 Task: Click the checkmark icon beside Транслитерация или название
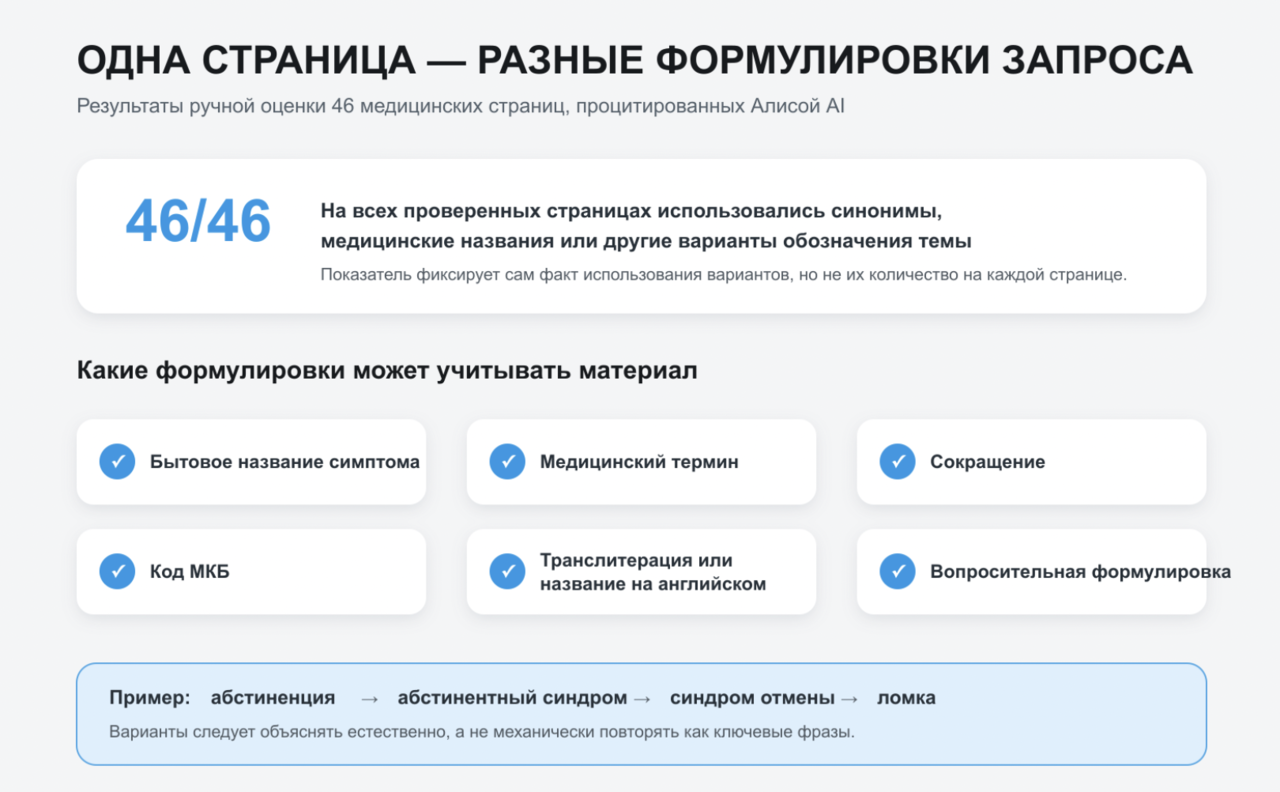(x=507, y=572)
